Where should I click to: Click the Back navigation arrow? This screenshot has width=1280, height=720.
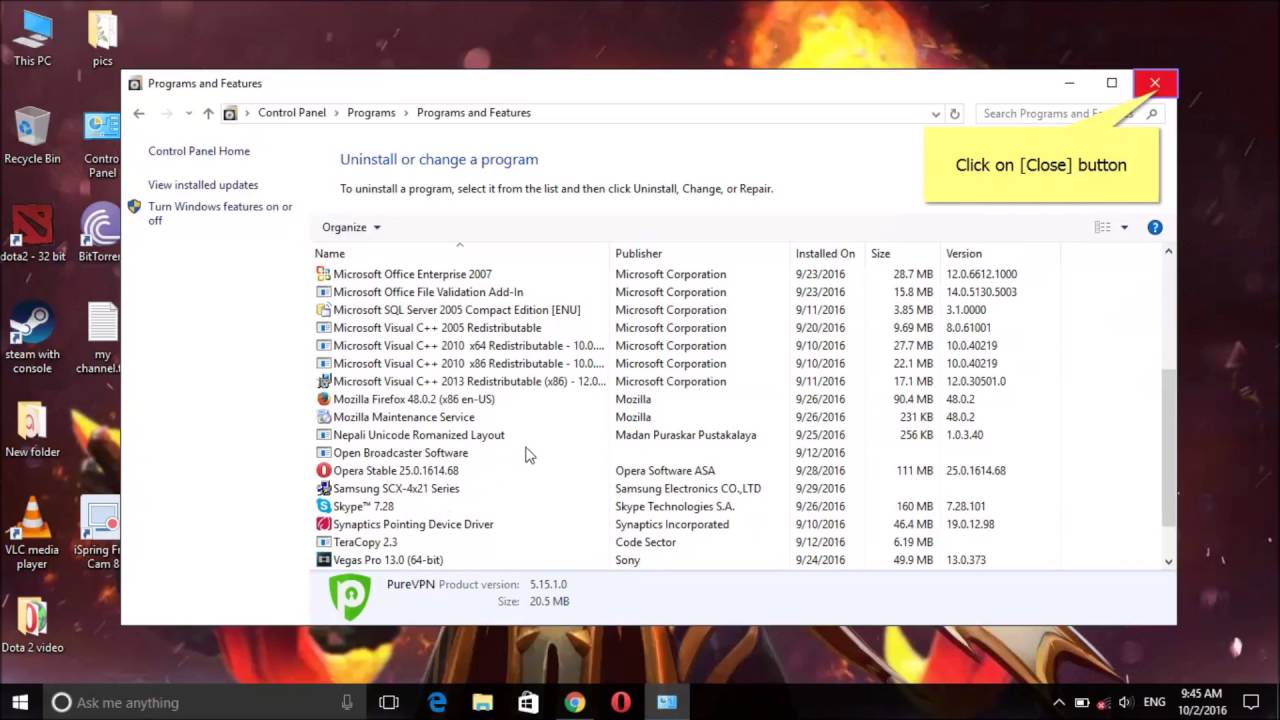(139, 113)
